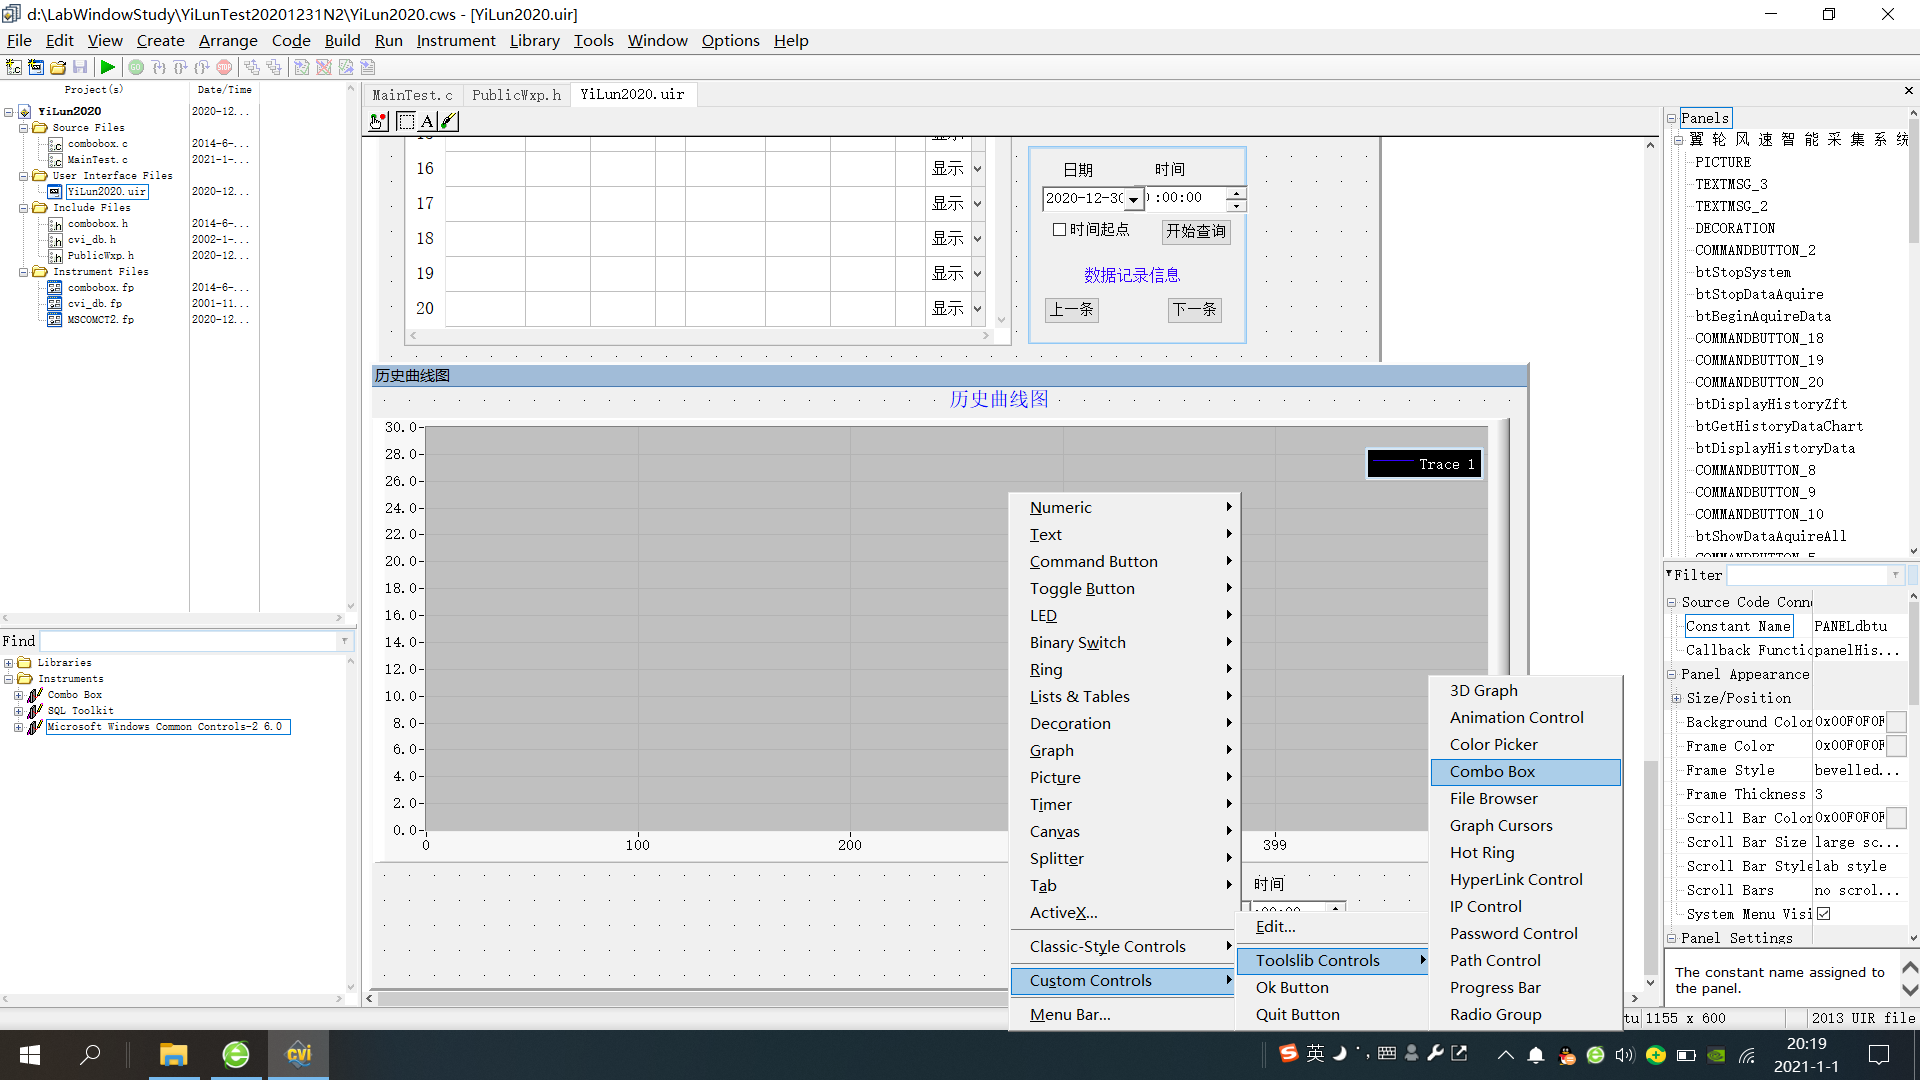Save the file via the disk icon

tap(80, 67)
